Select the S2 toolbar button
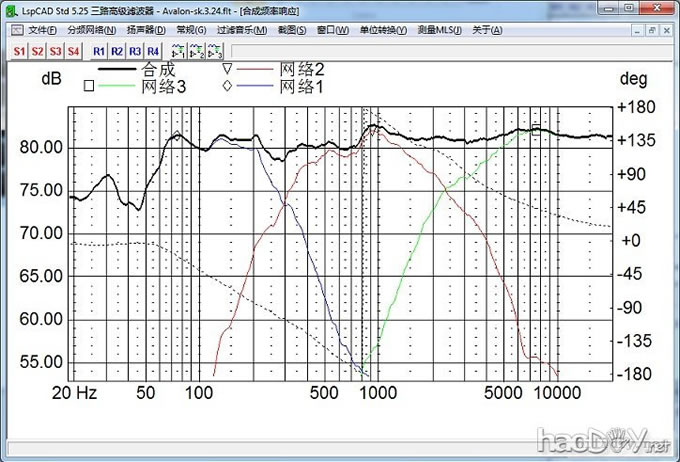Screen dimensions: 680x462 click(36, 49)
